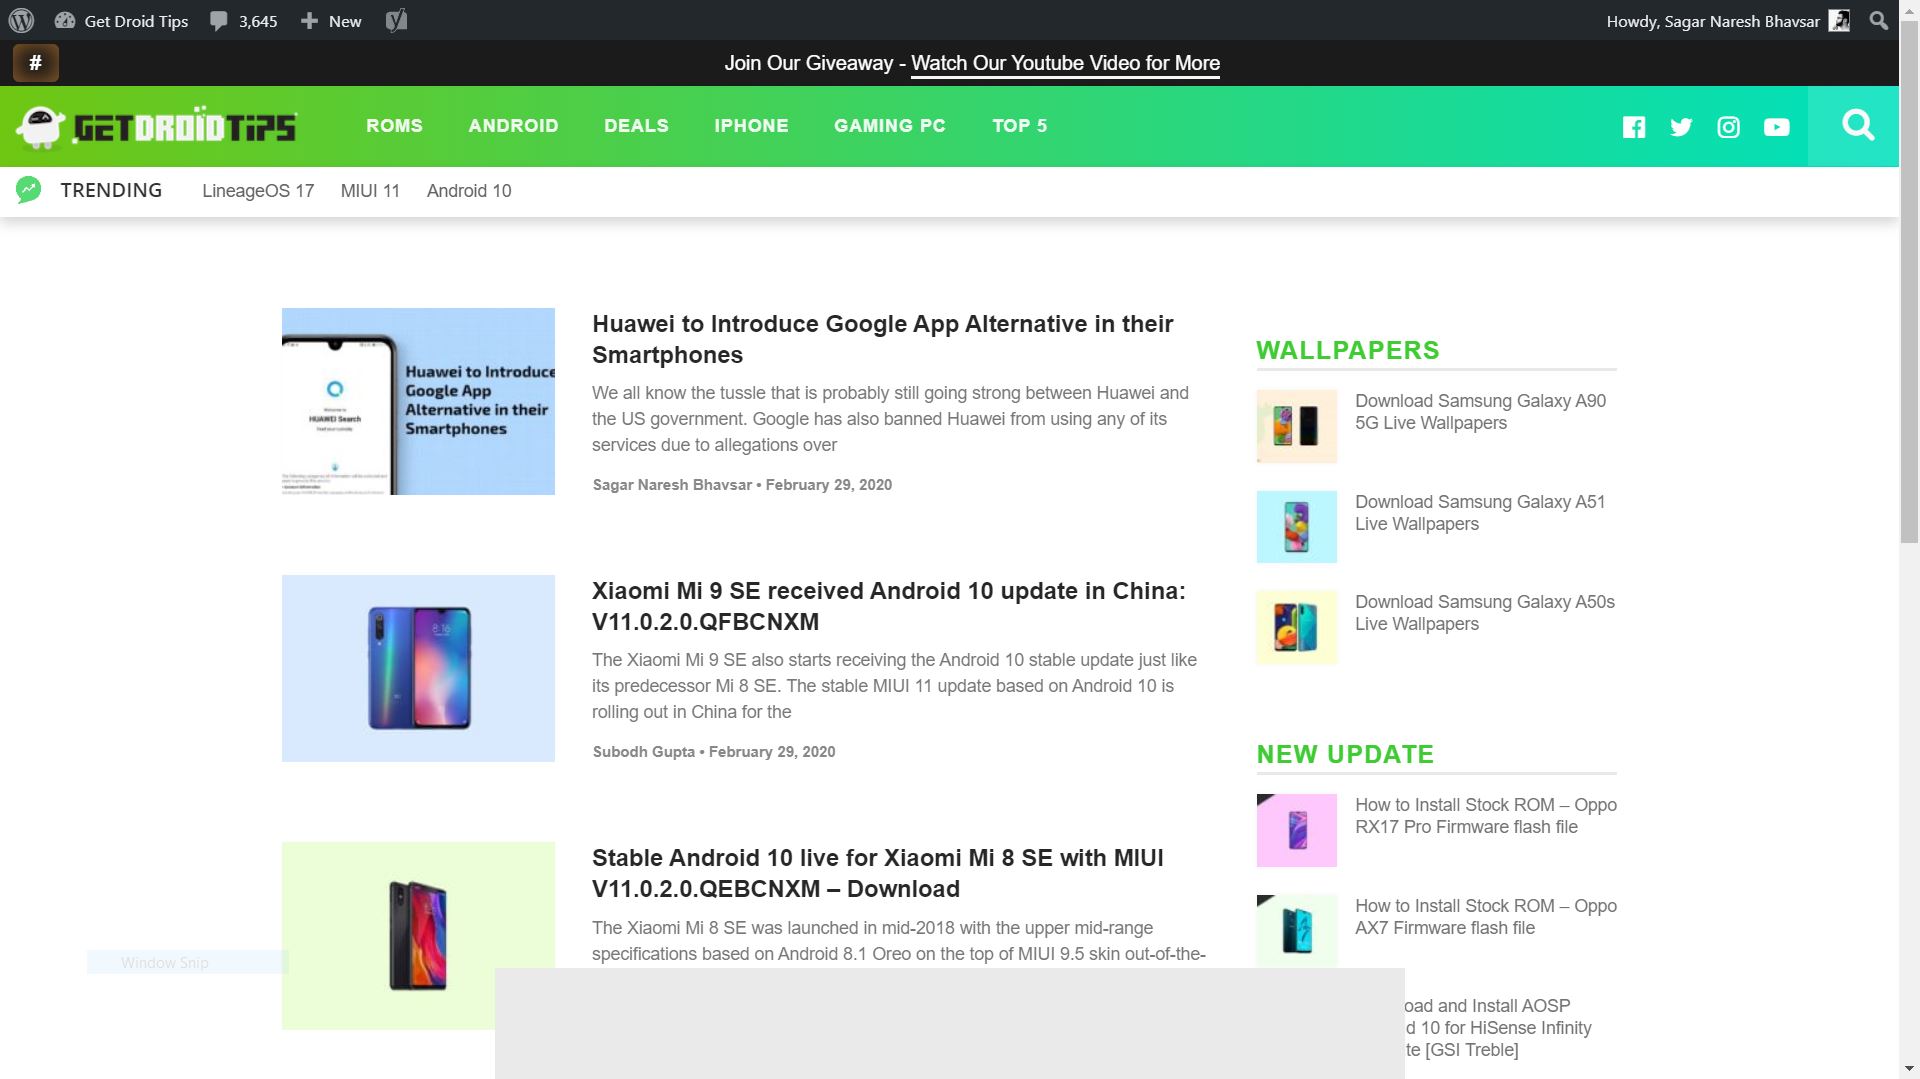Open Oppo AX7 Firmware flash file link
This screenshot has width=1920, height=1079.
[1486, 917]
